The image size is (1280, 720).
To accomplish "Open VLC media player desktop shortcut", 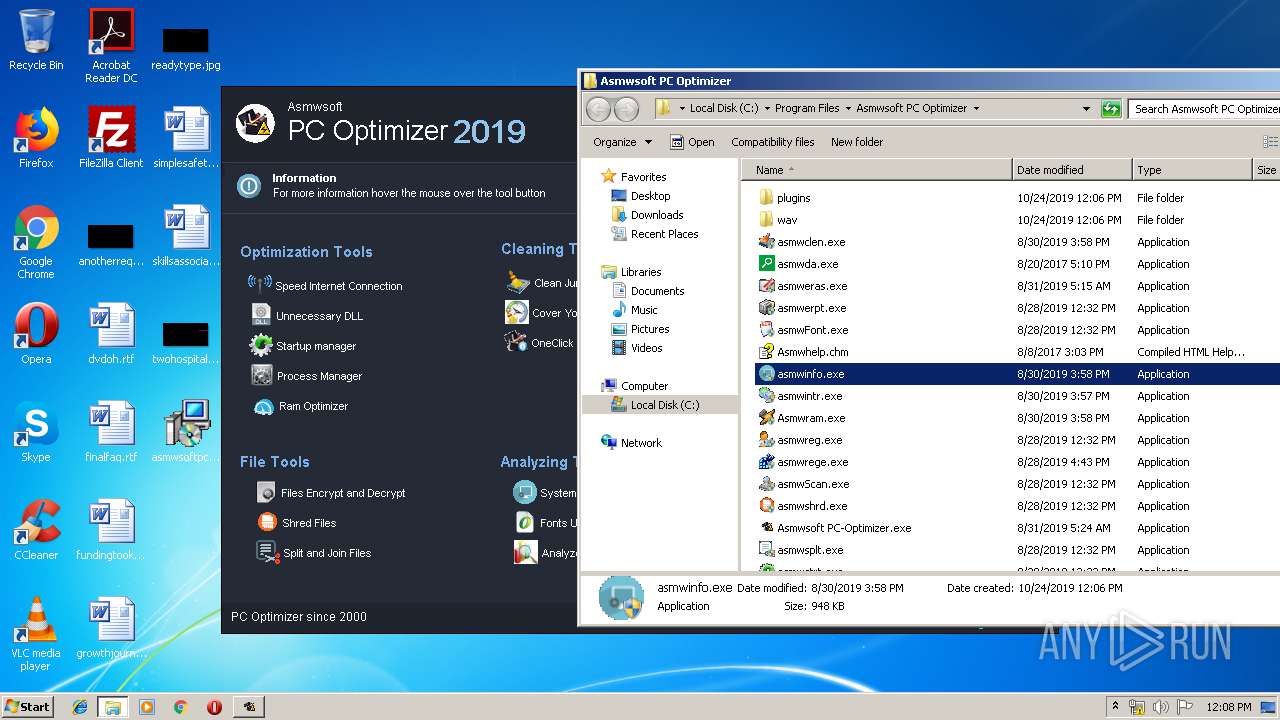I will (36, 634).
